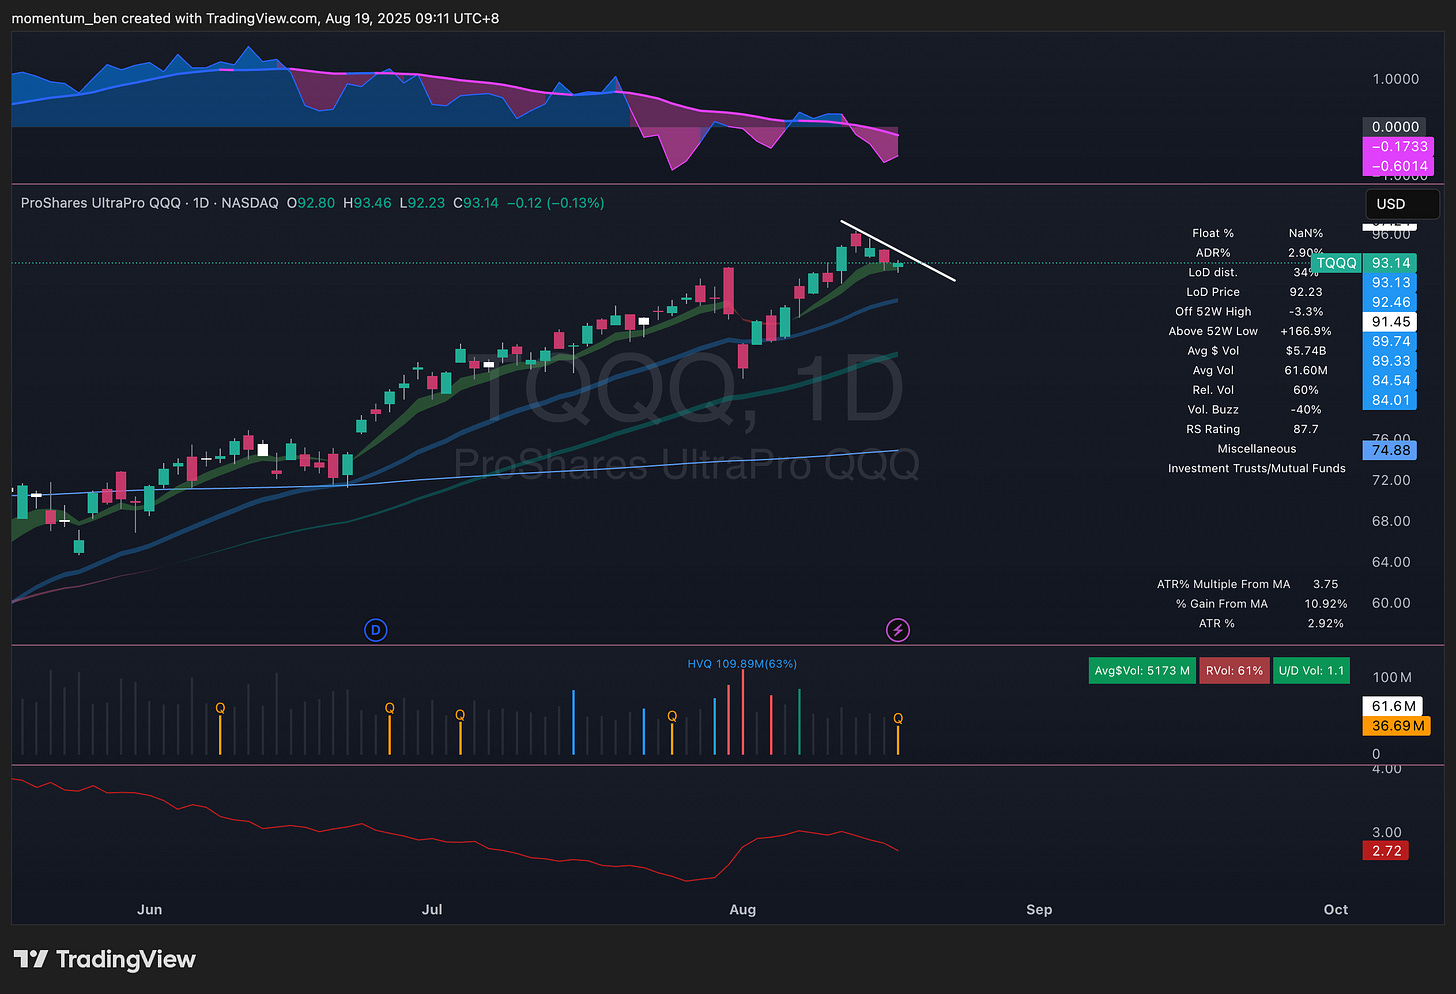Click the red 2.72 indicator value label
This screenshot has width=1456, height=994.
[1386, 851]
